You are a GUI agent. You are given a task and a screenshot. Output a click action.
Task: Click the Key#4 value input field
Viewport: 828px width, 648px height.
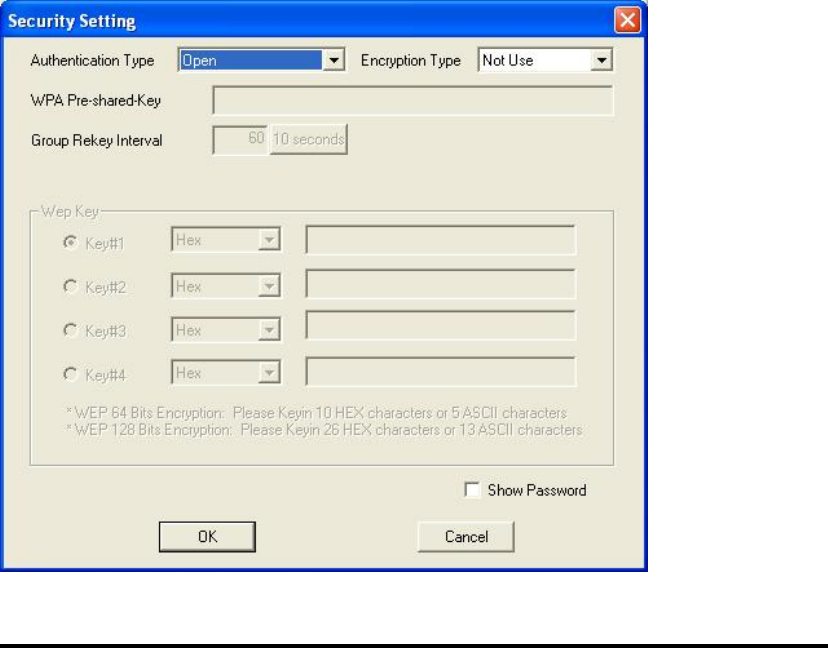coord(440,371)
